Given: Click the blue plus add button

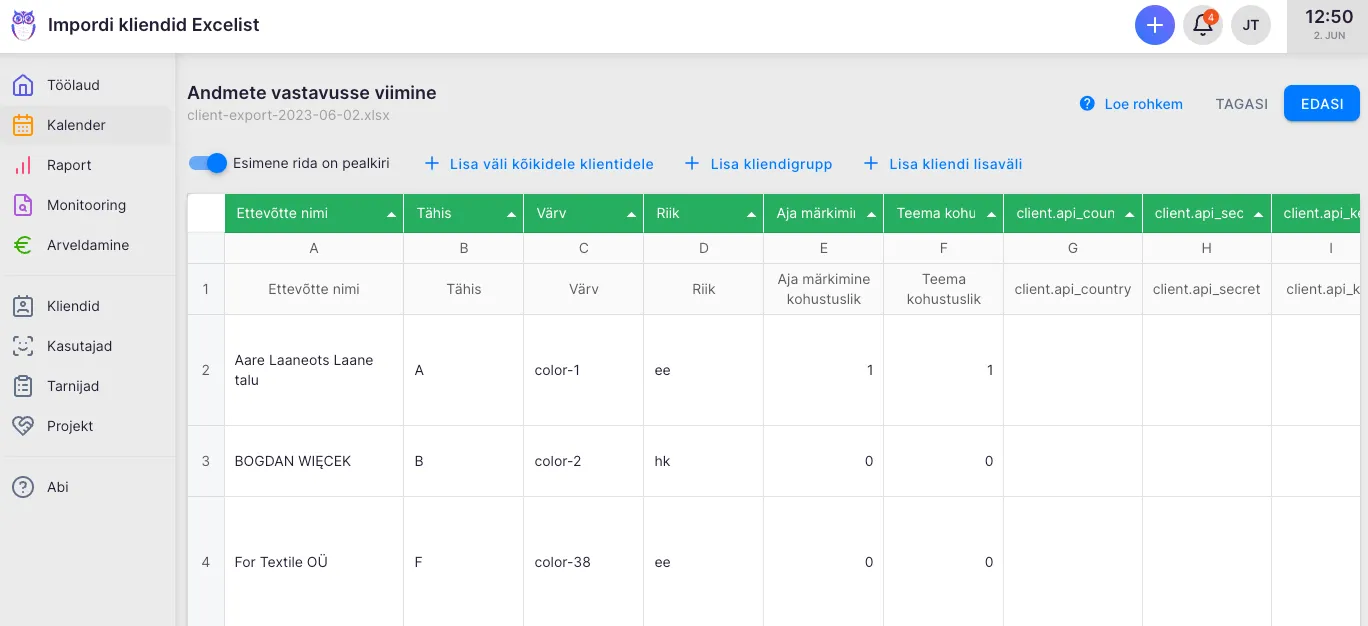Looking at the screenshot, I should click(x=1154, y=25).
